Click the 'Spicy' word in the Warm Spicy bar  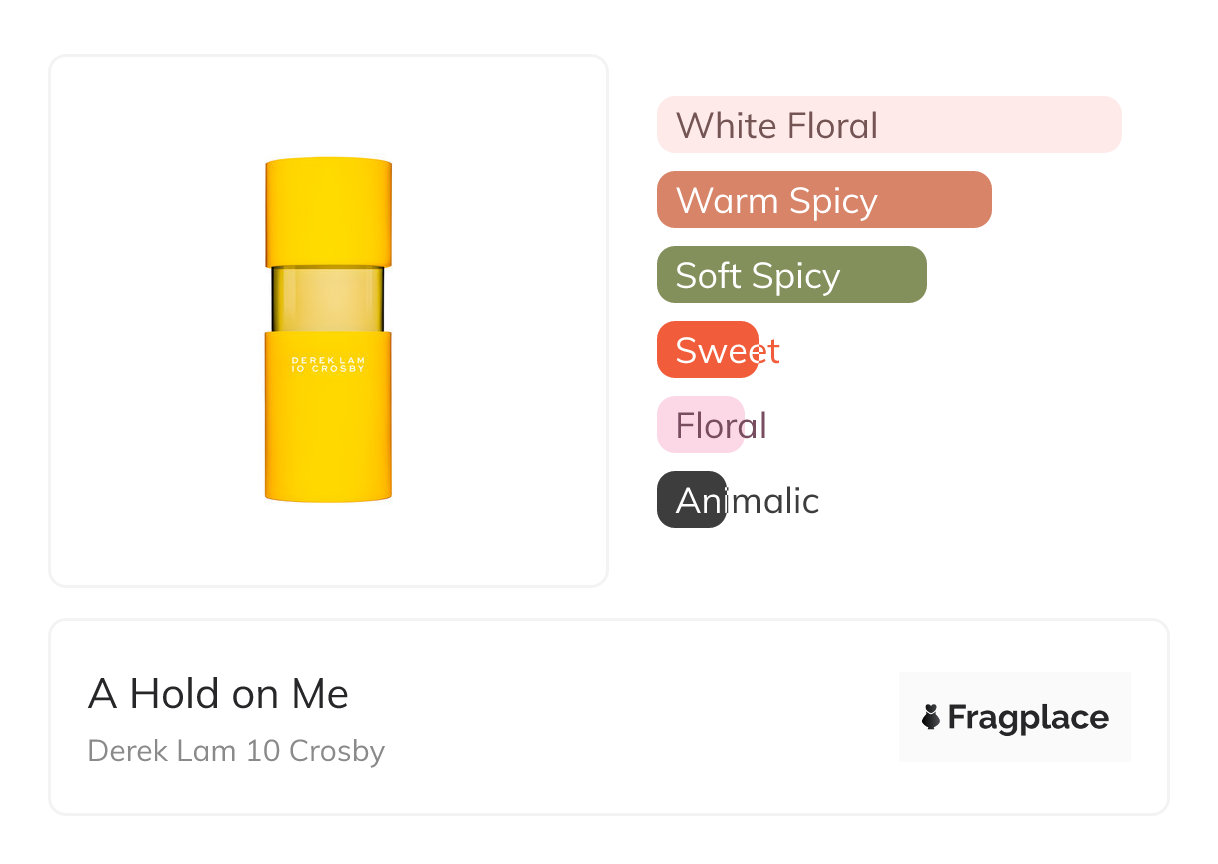tap(832, 201)
